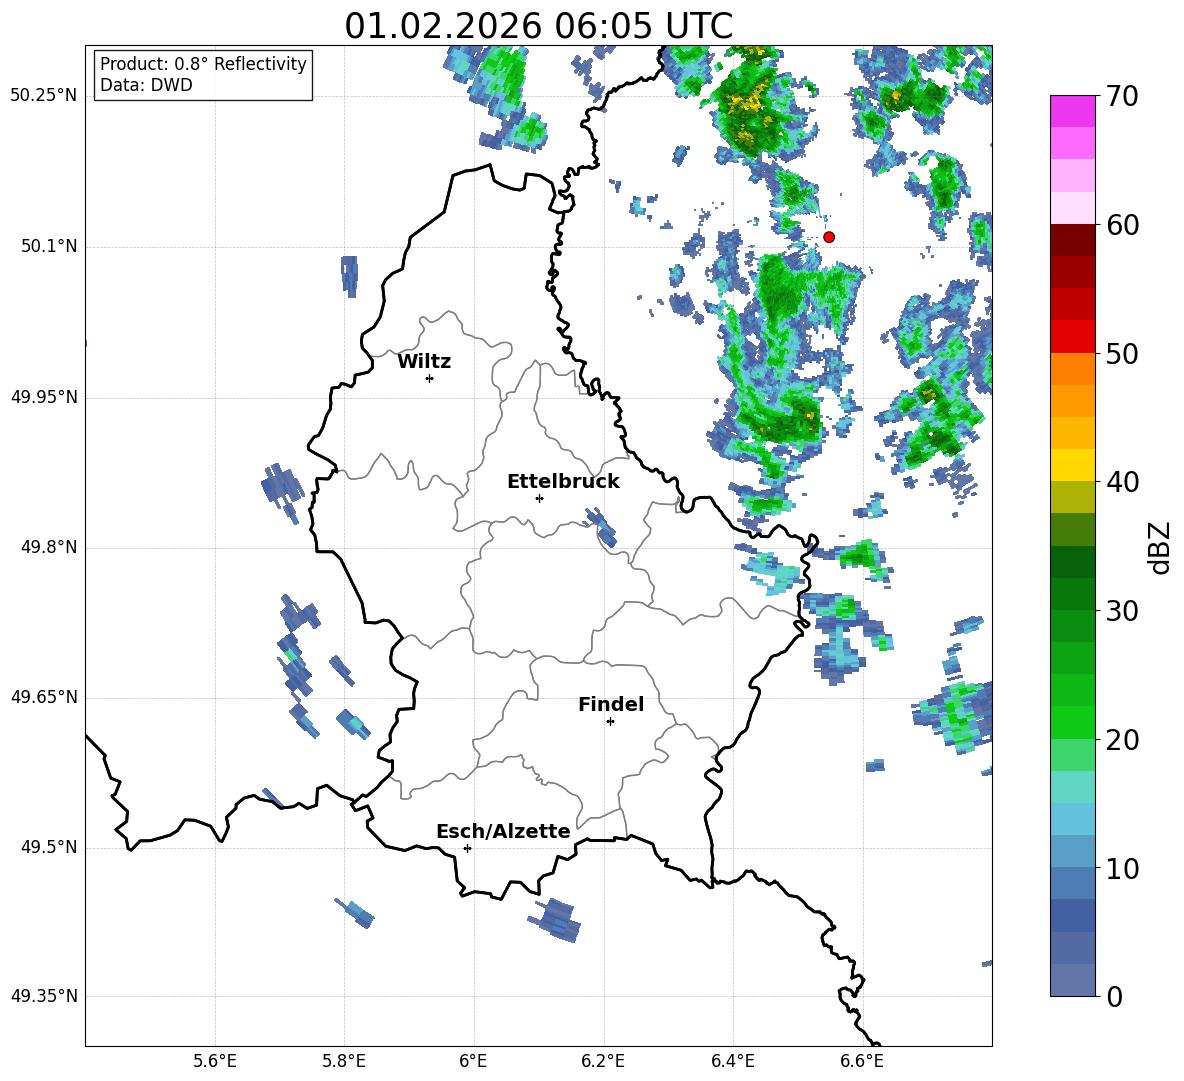This screenshot has height=1081, width=1184.
Task: Click the 50.25°N latitude label
Action: (x=43, y=96)
